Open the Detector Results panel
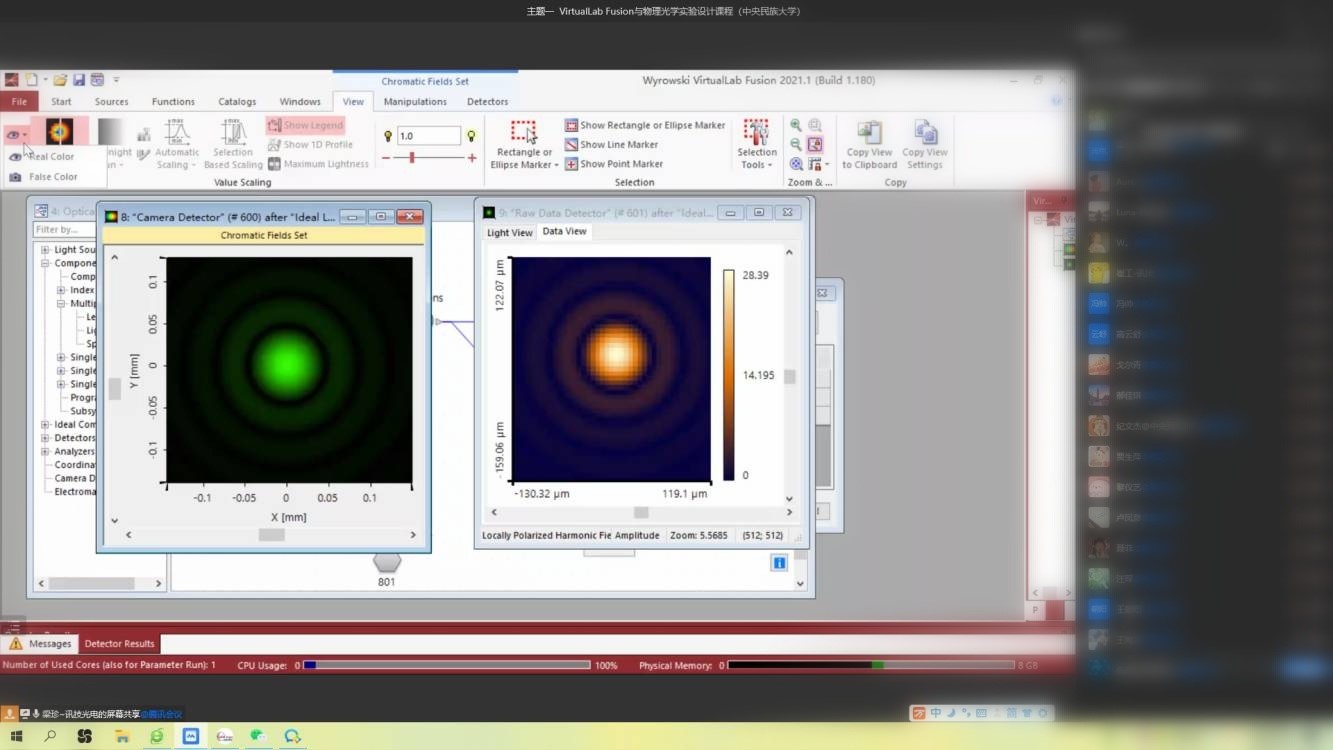Viewport: 1333px width, 750px height. [119, 644]
